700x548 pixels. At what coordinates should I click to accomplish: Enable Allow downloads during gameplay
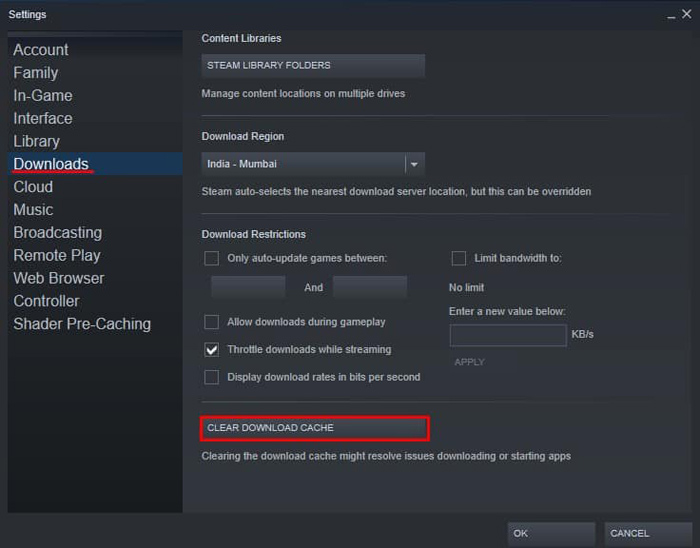tap(212, 322)
